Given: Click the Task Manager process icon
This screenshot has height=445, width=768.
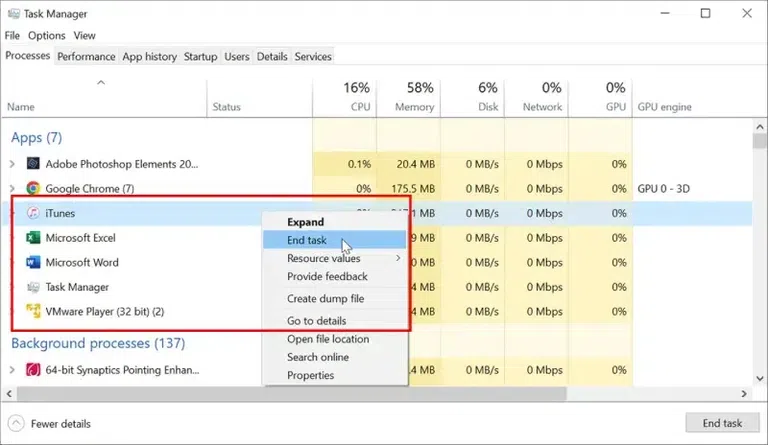Looking at the screenshot, I should tap(33, 287).
